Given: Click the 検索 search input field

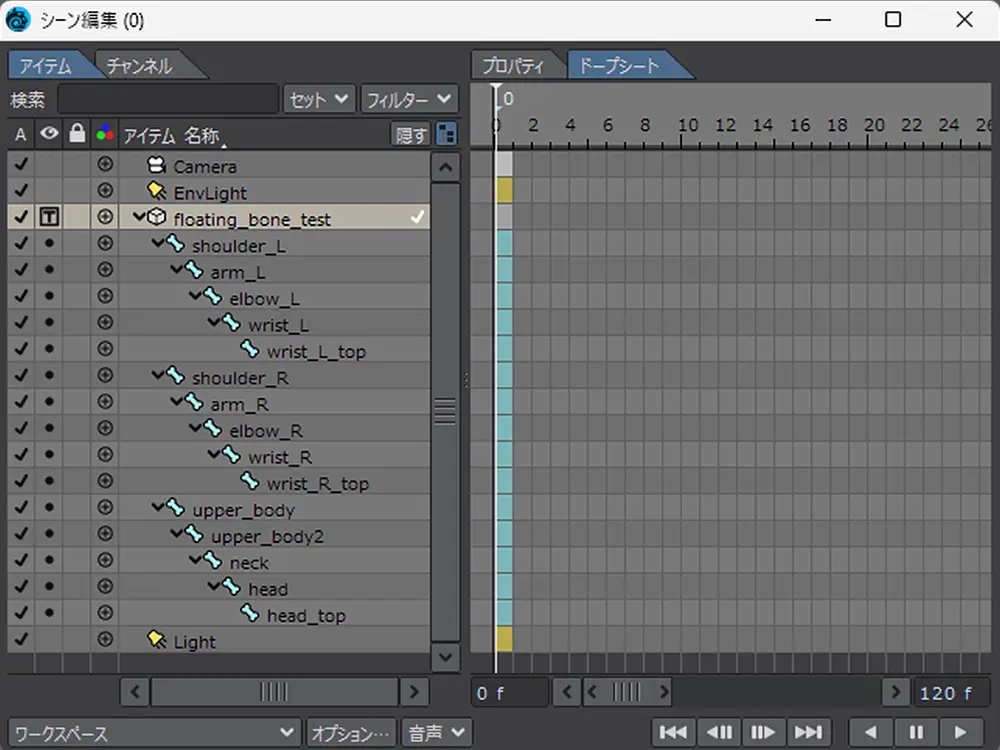Looking at the screenshot, I should tap(167, 100).
